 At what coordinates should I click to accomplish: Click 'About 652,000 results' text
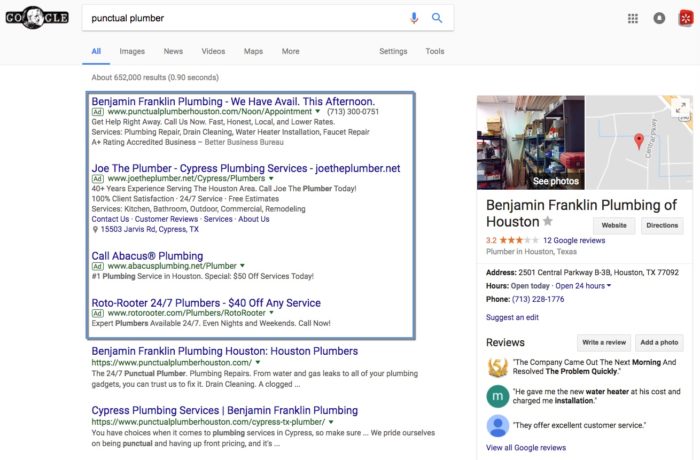tap(155, 78)
